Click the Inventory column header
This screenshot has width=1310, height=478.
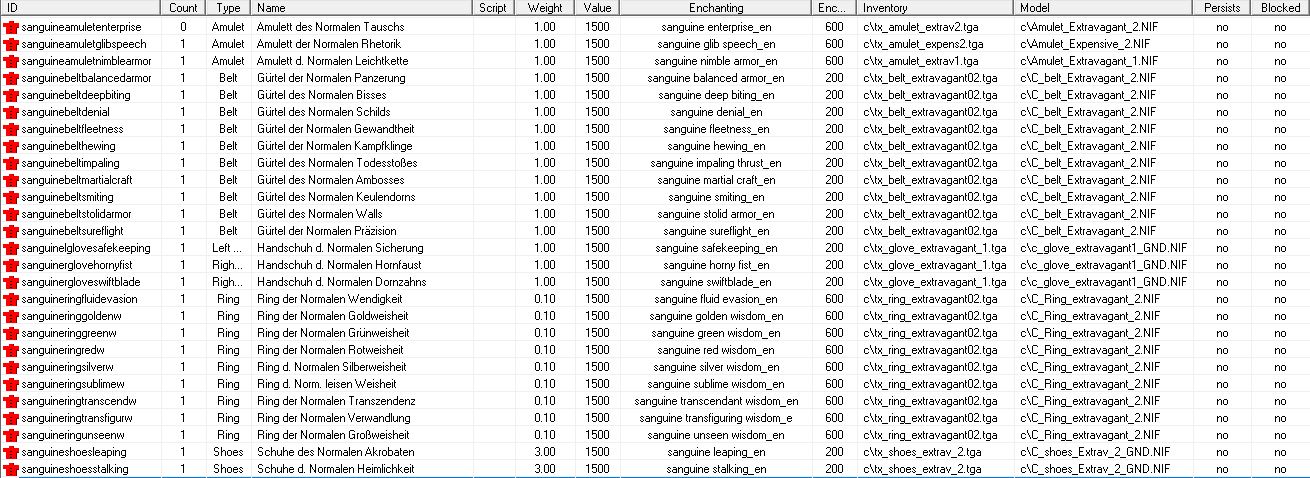935,8
